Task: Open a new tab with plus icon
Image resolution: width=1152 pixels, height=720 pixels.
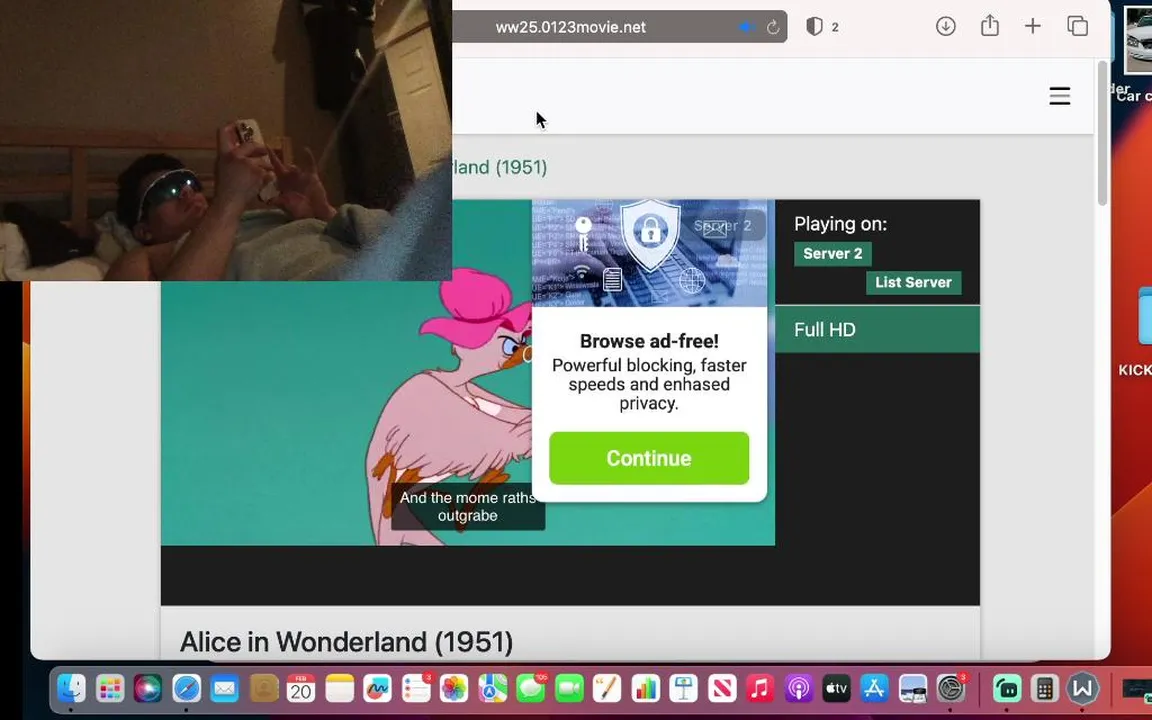Action: (x=1032, y=26)
